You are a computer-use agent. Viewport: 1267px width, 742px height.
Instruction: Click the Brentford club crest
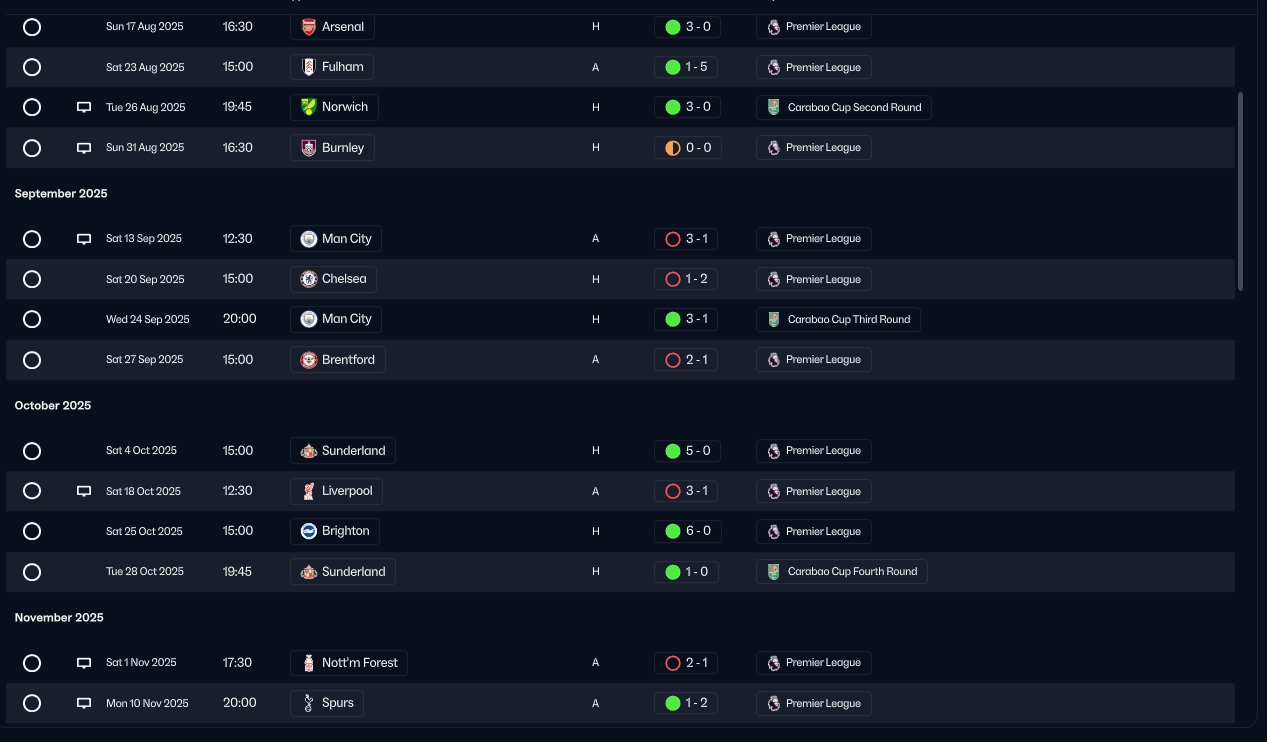(x=309, y=359)
